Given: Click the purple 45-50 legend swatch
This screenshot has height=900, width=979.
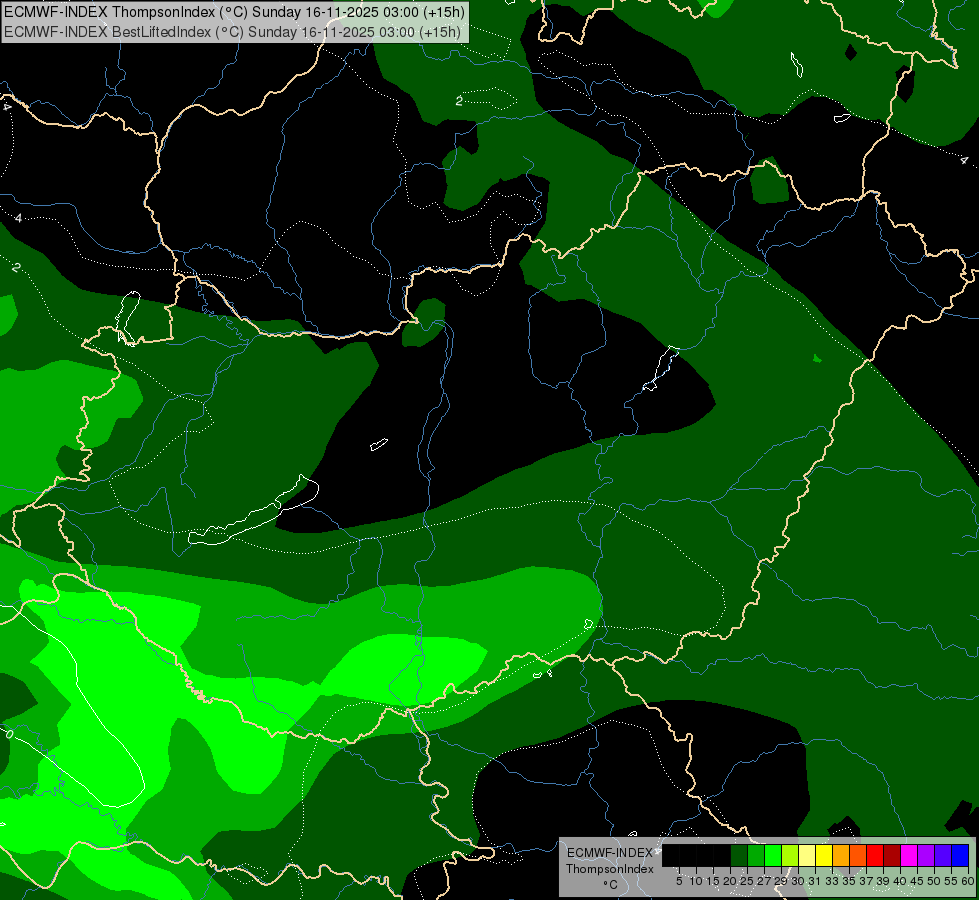Looking at the screenshot, I should tap(927, 855).
